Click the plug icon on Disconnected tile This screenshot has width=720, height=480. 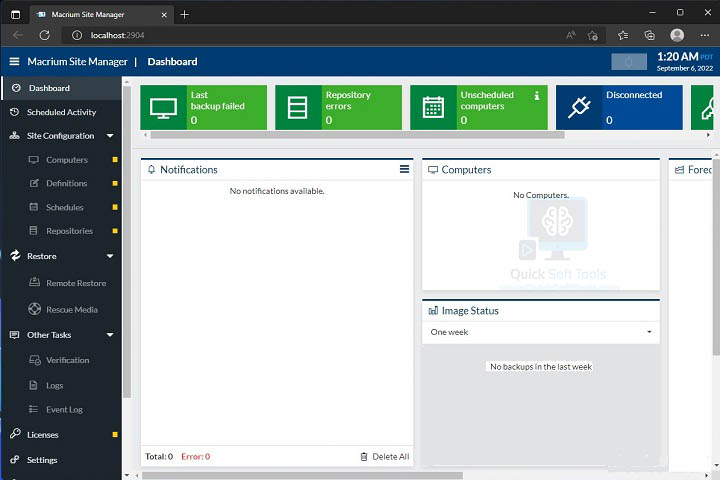pos(579,107)
